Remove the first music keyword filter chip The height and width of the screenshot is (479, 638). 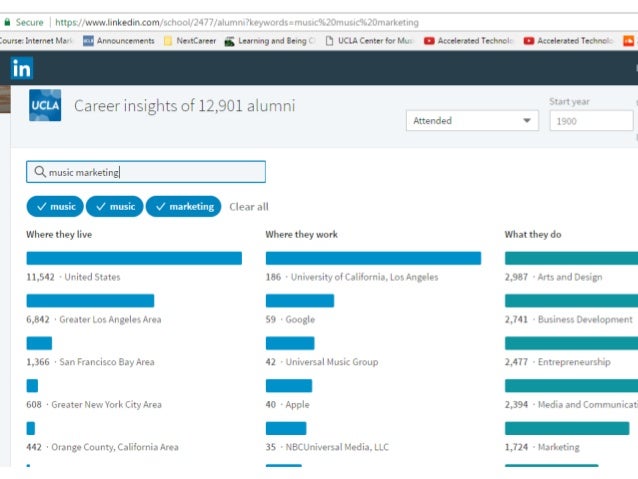(55, 206)
